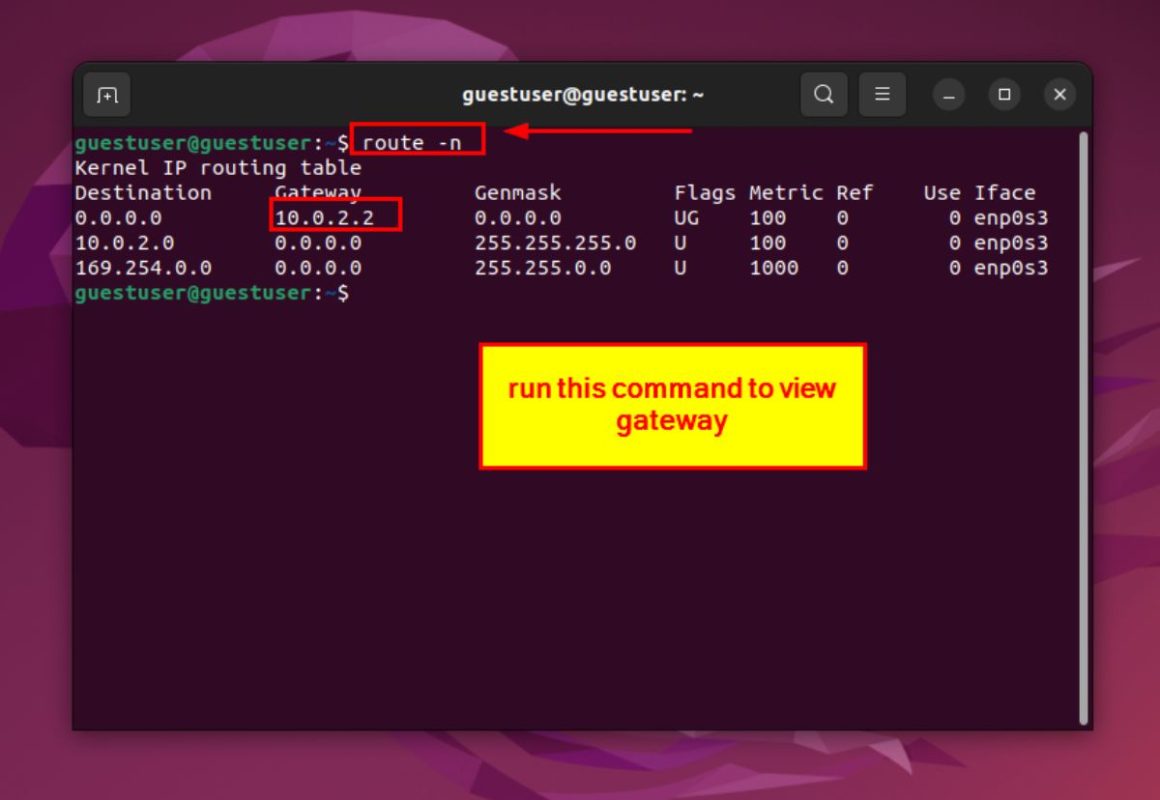Click the Genmask column header

(x=517, y=192)
